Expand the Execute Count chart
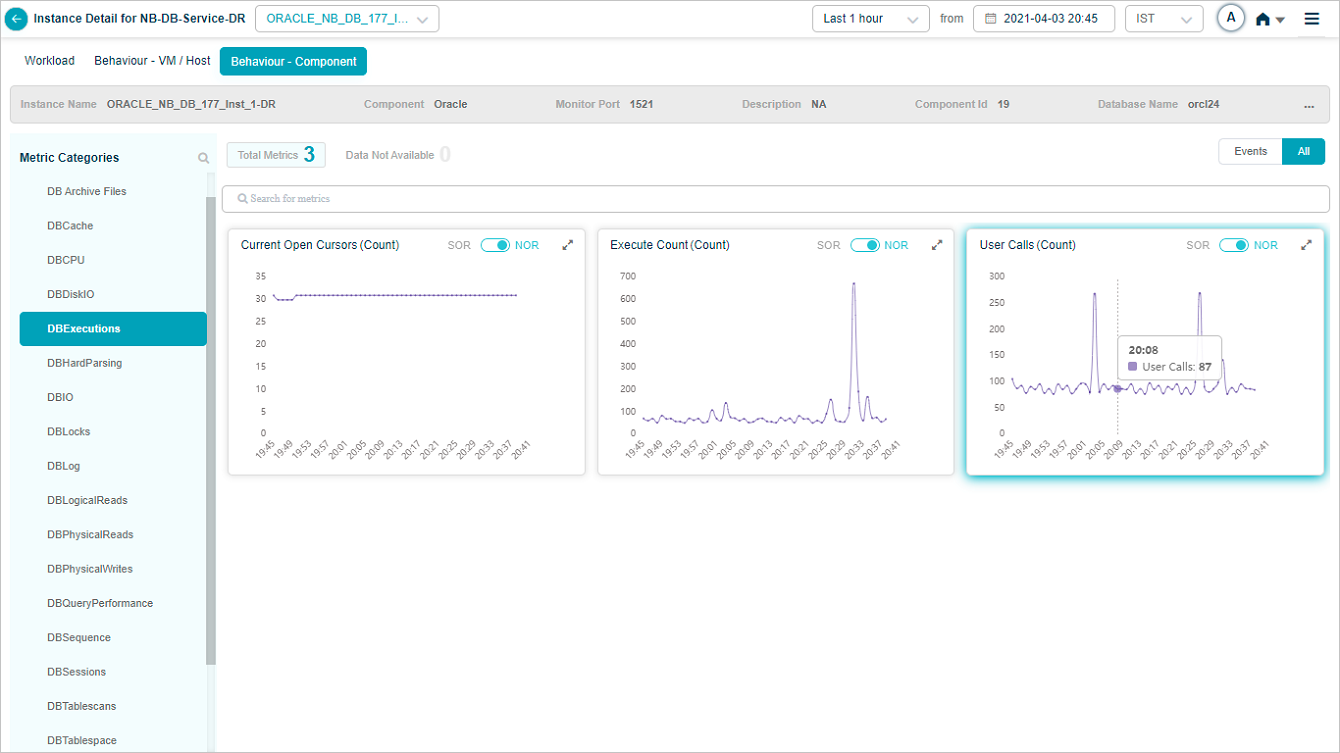Screen dimensions: 1340x753 tap(937, 245)
